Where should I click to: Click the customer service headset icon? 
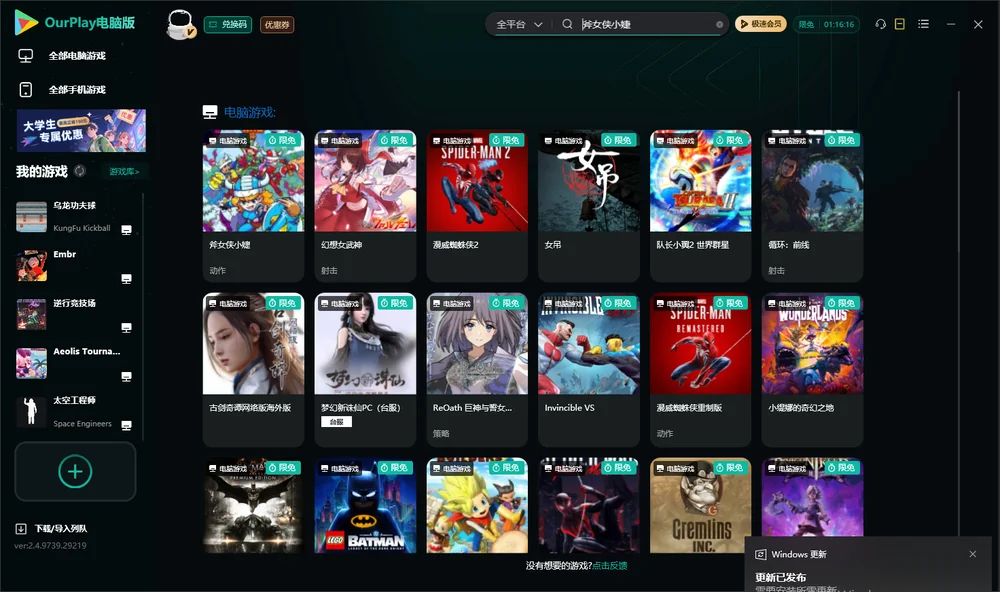[x=880, y=24]
